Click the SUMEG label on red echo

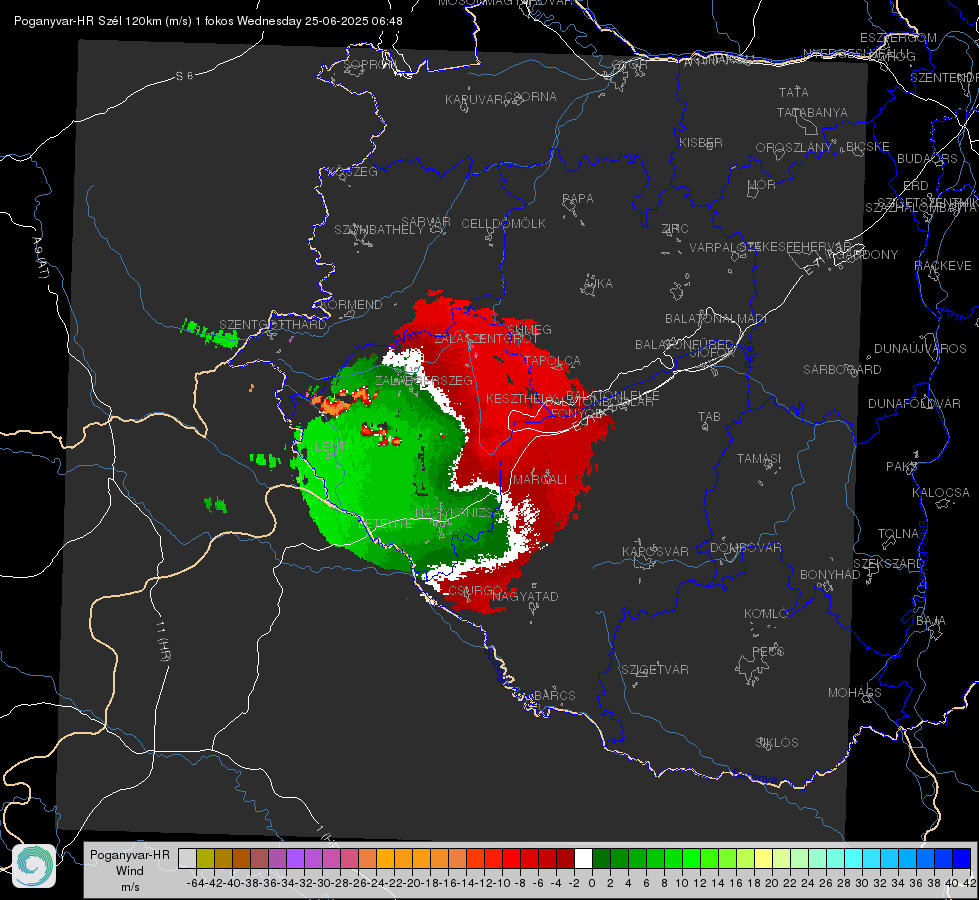(x=529, y=330)
